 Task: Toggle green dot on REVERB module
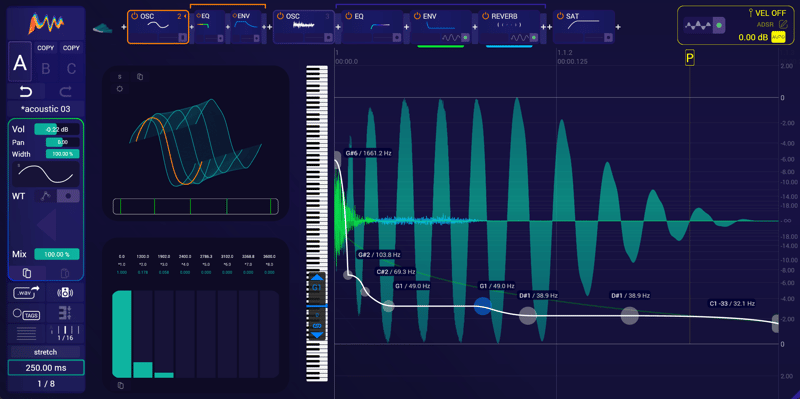click(x=533, y=37)
